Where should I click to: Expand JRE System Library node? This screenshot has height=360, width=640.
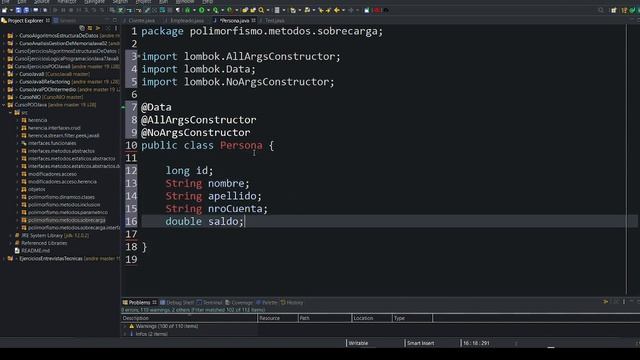[x=11, y=236]
